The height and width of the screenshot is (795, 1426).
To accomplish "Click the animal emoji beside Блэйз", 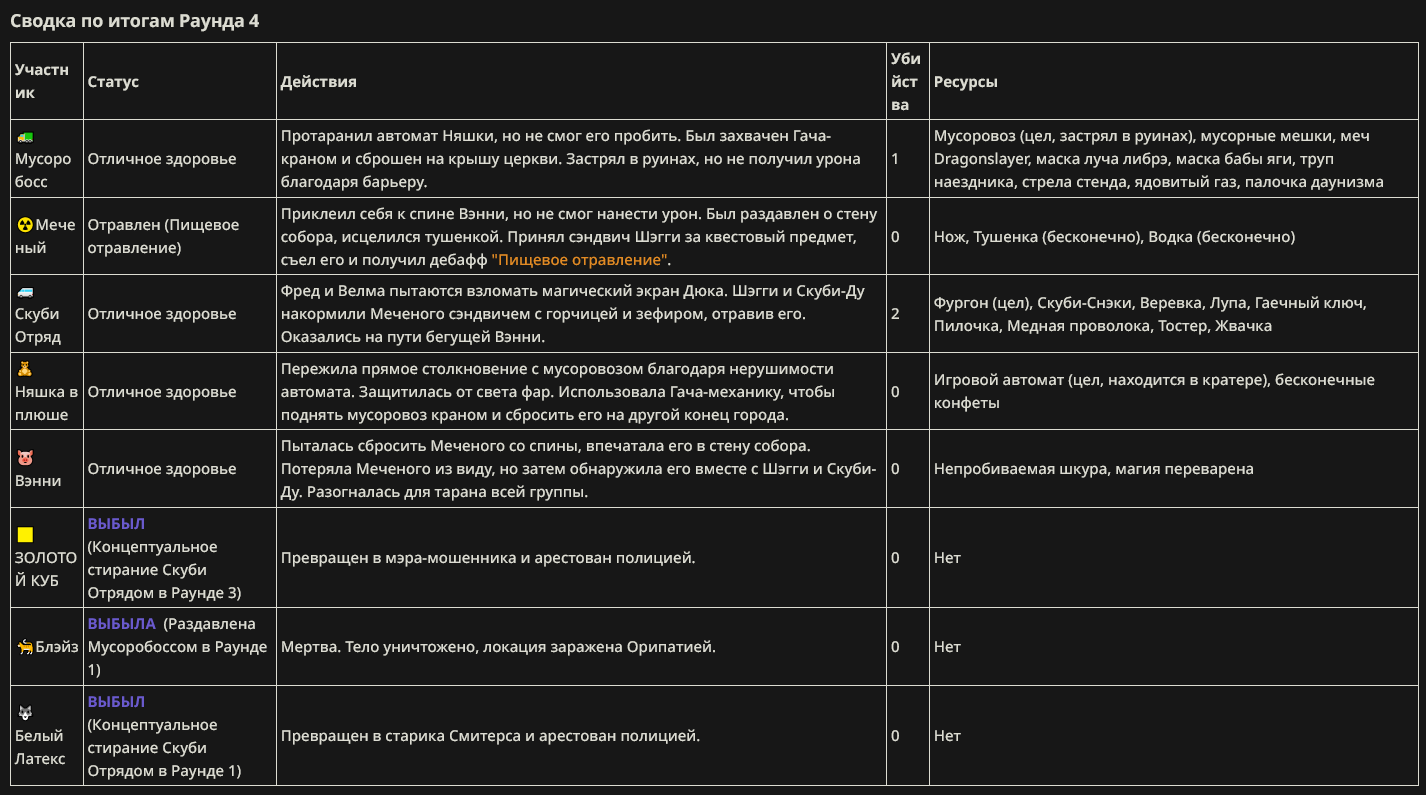I will point(25,647).
